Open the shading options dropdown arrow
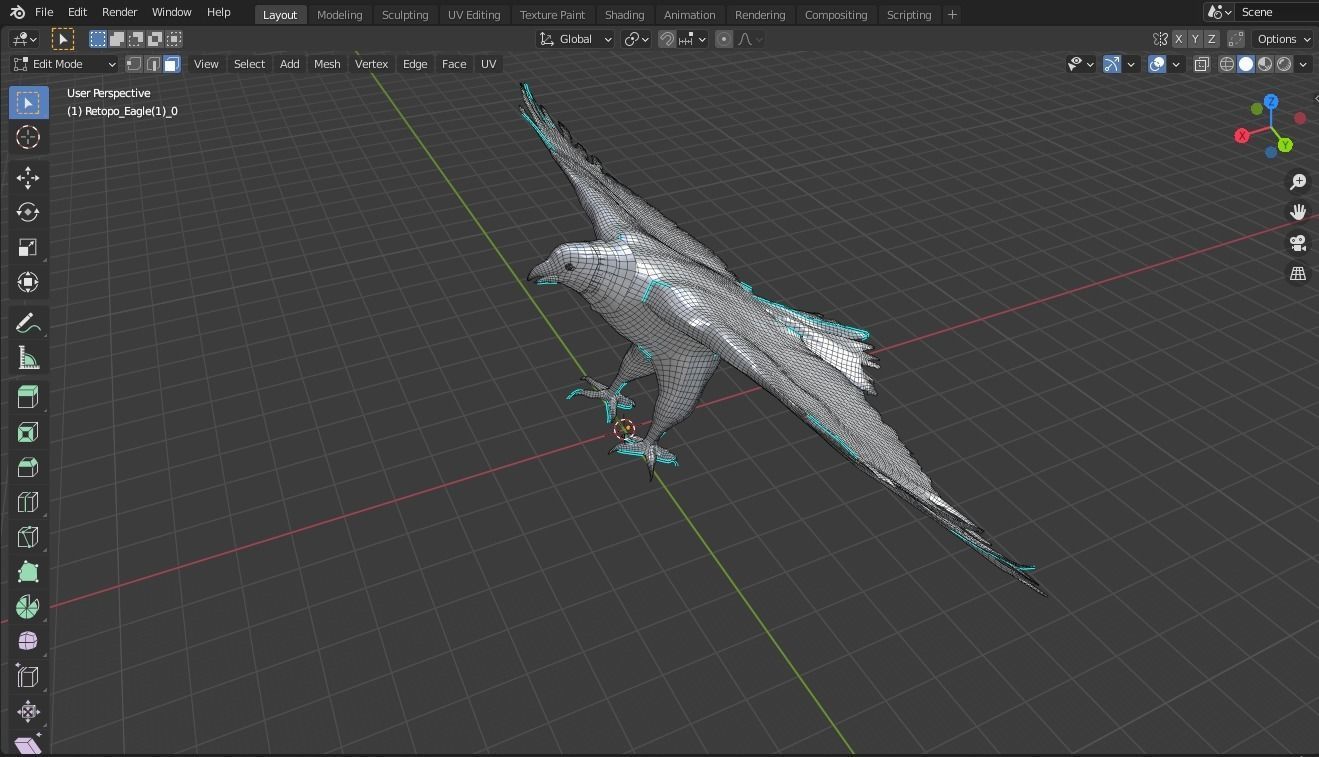Screen dimensions: 1319x757 coord(1303,64)
